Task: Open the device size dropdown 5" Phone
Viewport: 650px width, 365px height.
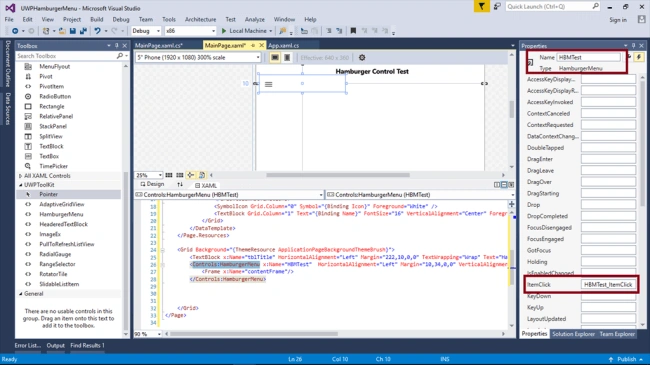Action: [198, 58]
